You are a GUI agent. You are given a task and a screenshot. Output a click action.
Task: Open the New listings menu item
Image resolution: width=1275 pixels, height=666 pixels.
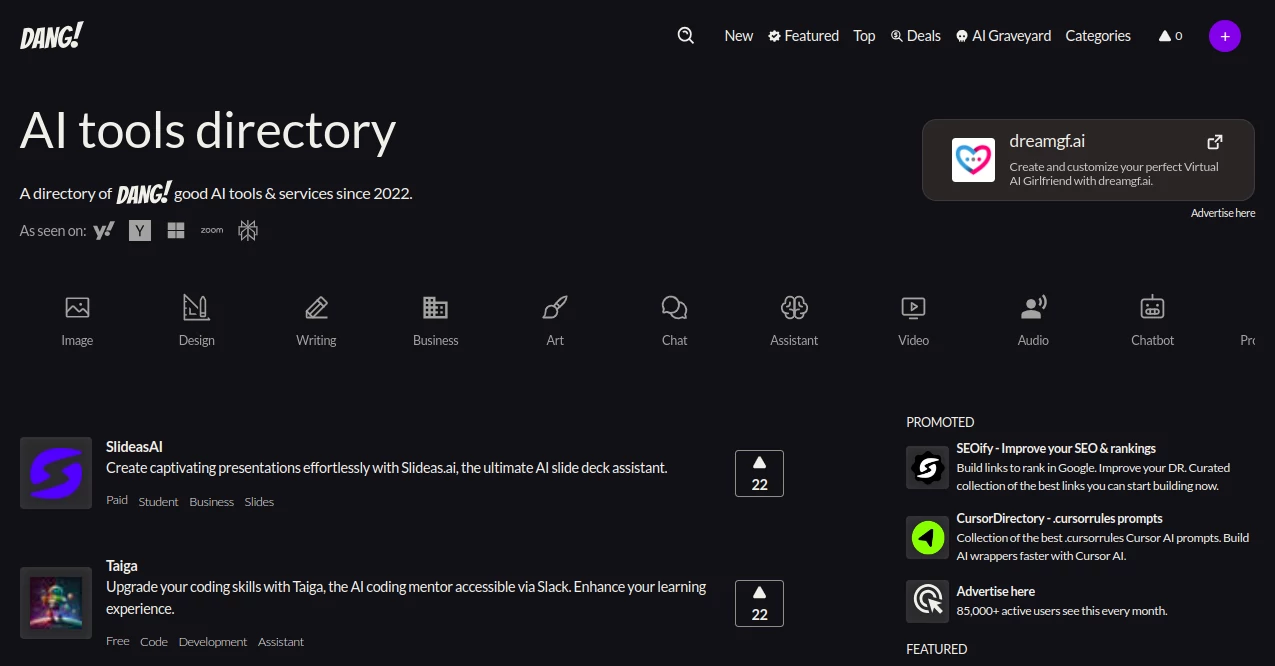click(739, 36)
